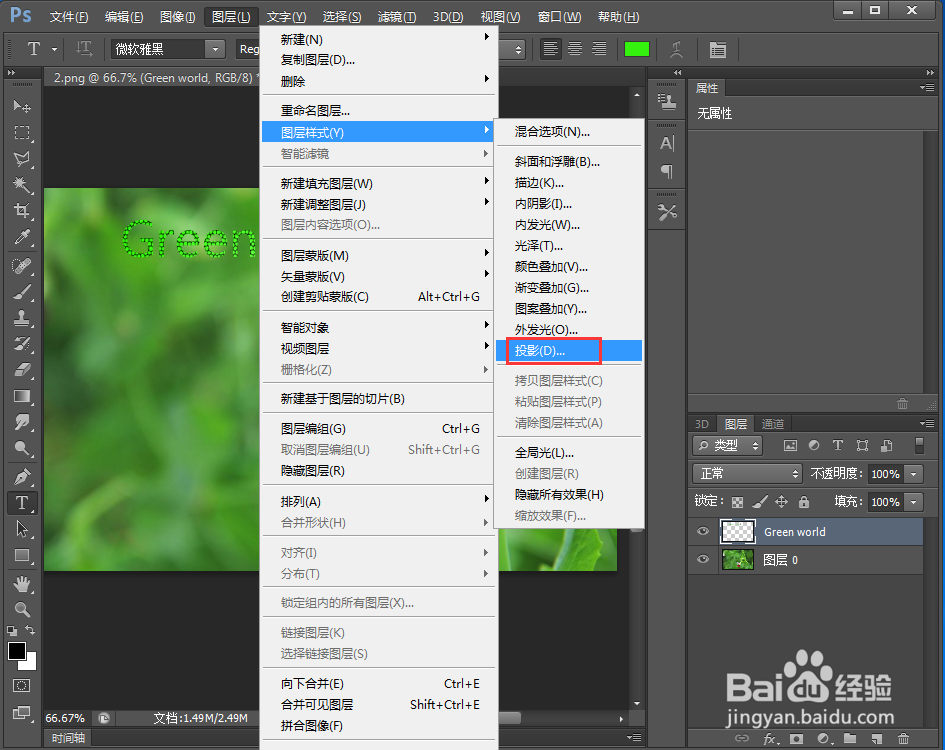Select the Brush tool
Viewport: 945px width, 750px height.
[x=22, y=292]
